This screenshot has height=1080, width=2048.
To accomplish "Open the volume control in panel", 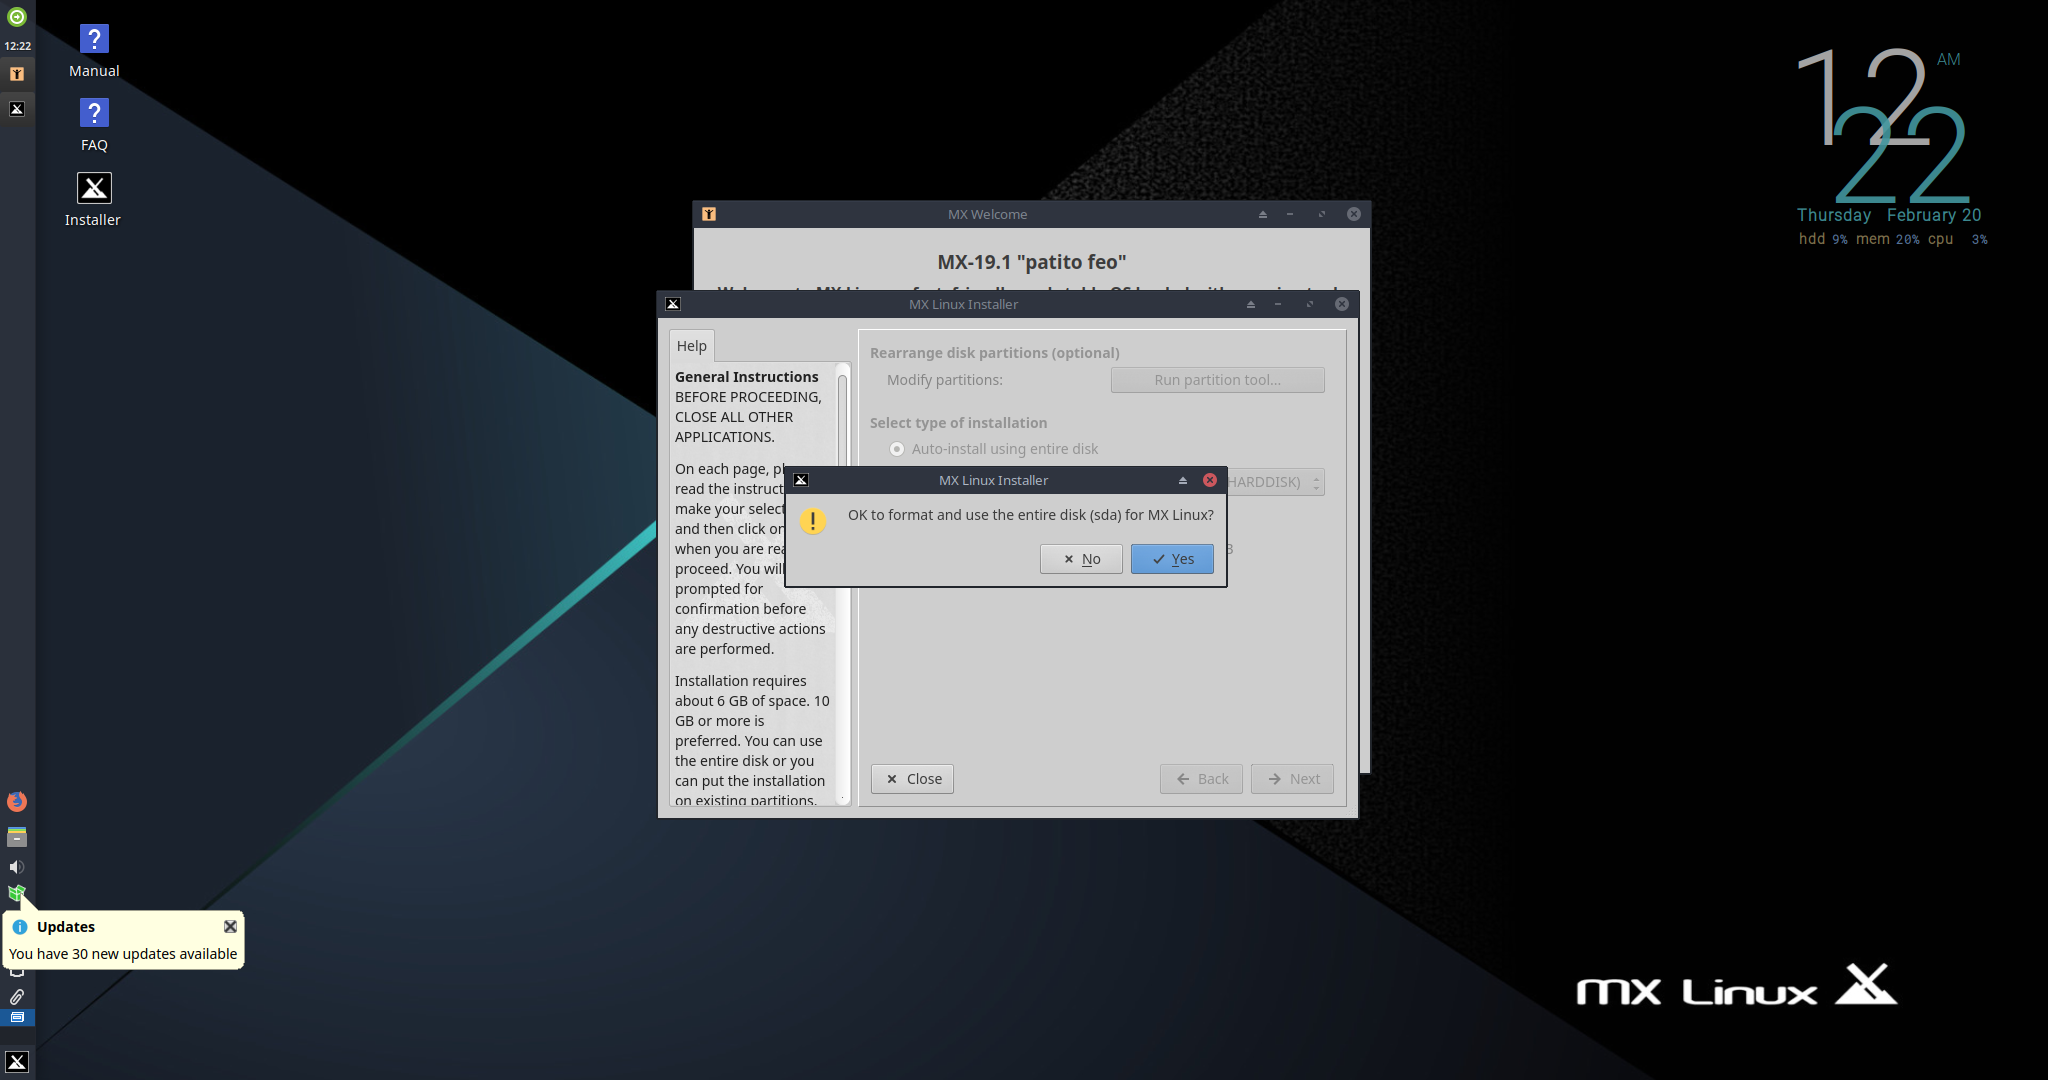I will [x=17, y=867].
